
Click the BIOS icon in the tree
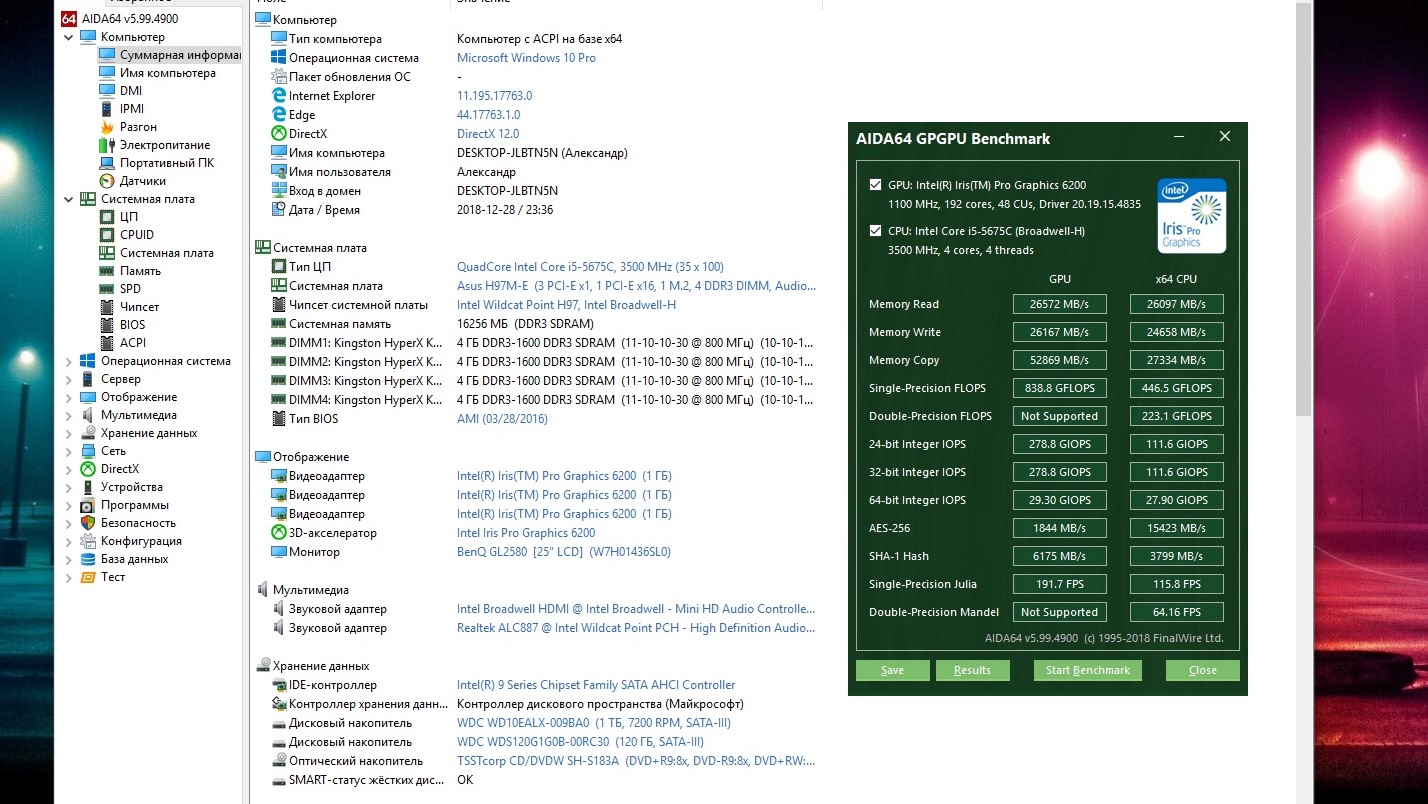pyautogui.click(x=106, y=325)
